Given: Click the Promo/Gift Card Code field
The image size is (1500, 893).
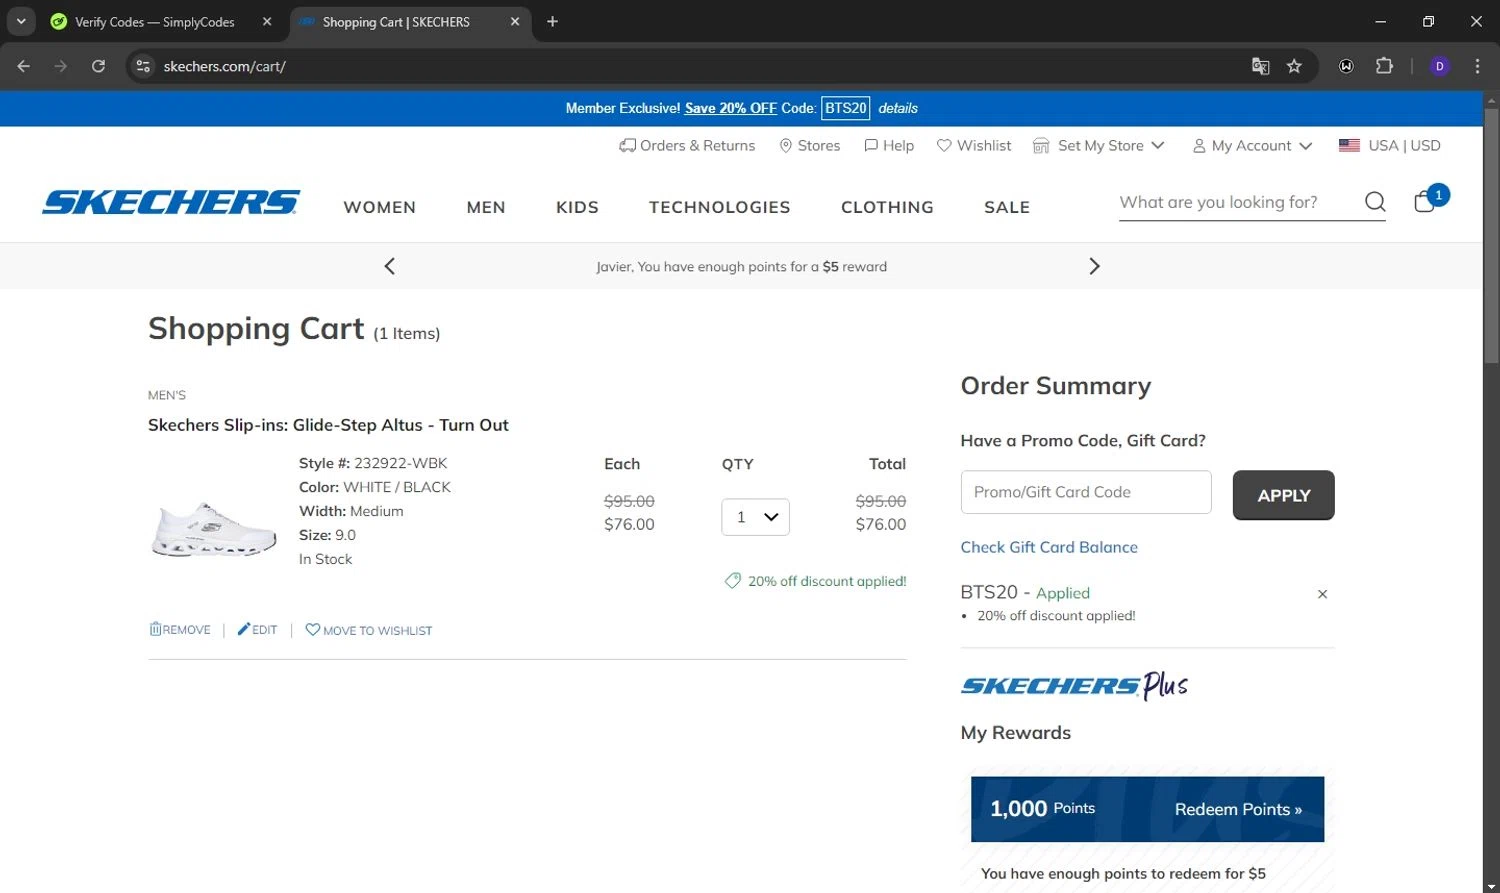Looking at the screenshot, I should pos(1086,492).
